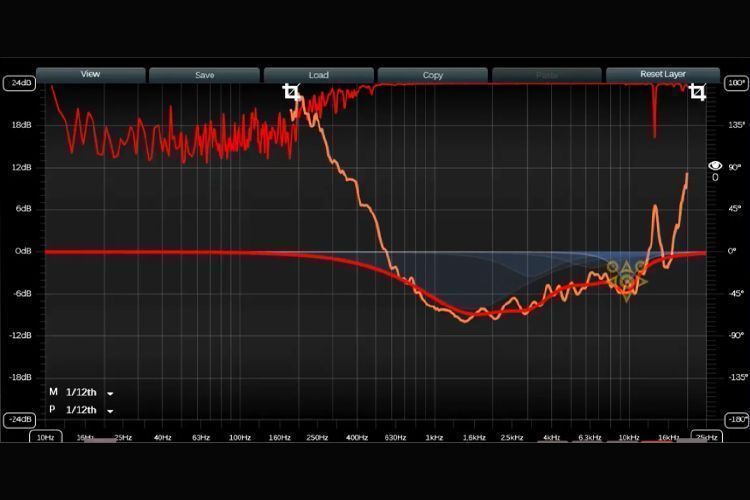750x500 pixels.
Task: Toggle the eye visibility icon at right
Action: pos(715,166)
